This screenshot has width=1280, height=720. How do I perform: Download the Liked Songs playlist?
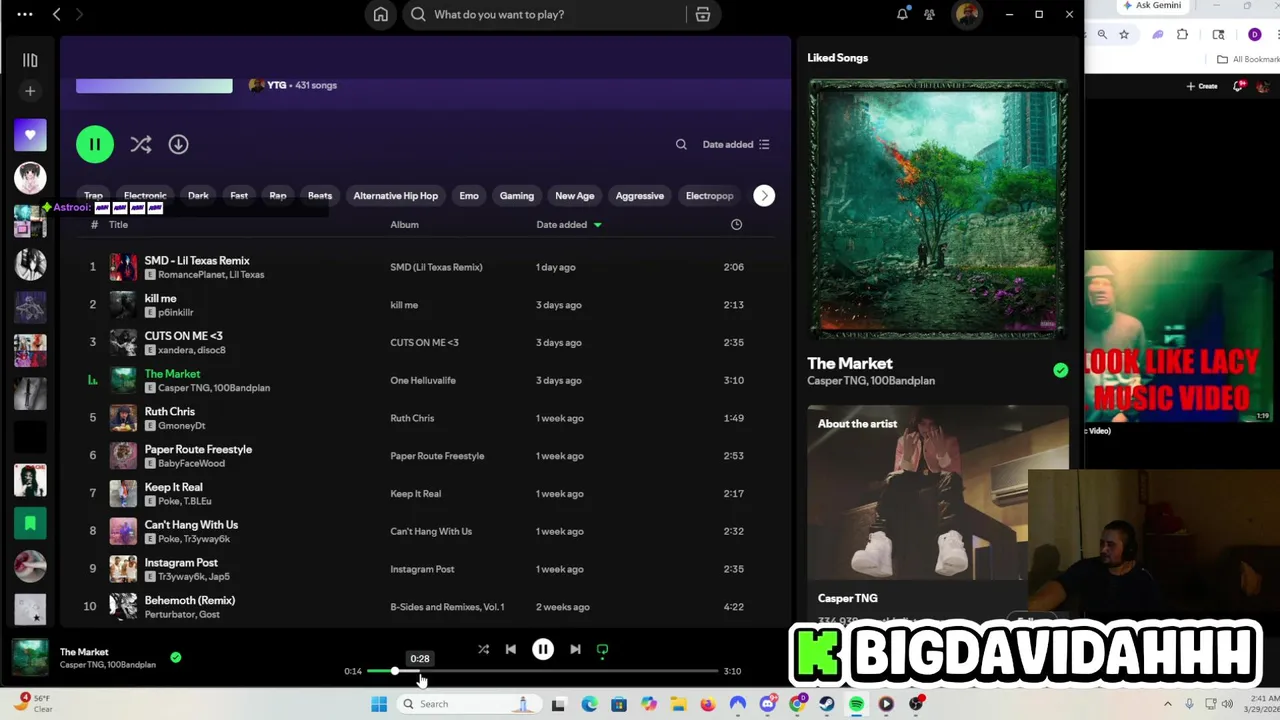click(x=178, y=144)
